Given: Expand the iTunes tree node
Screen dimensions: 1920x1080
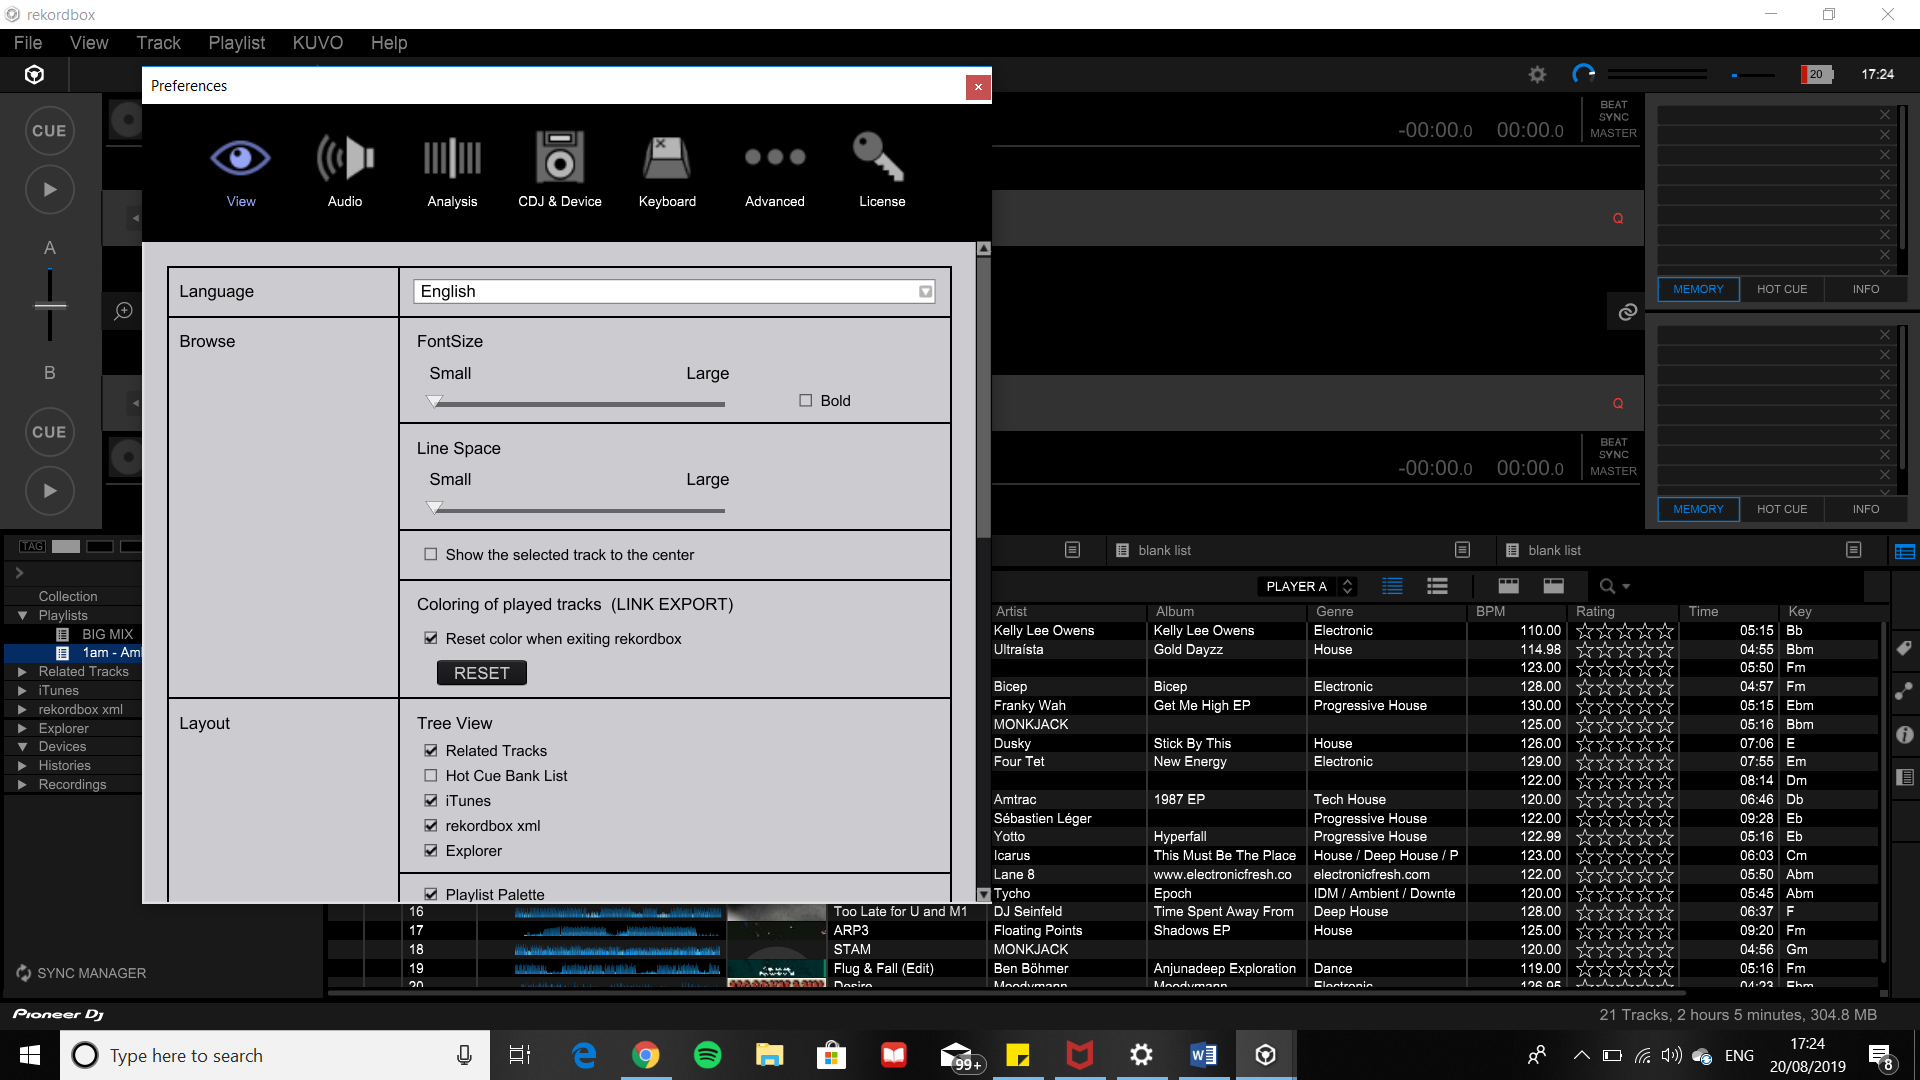Looking at the screenshot, I should (22, 690).
